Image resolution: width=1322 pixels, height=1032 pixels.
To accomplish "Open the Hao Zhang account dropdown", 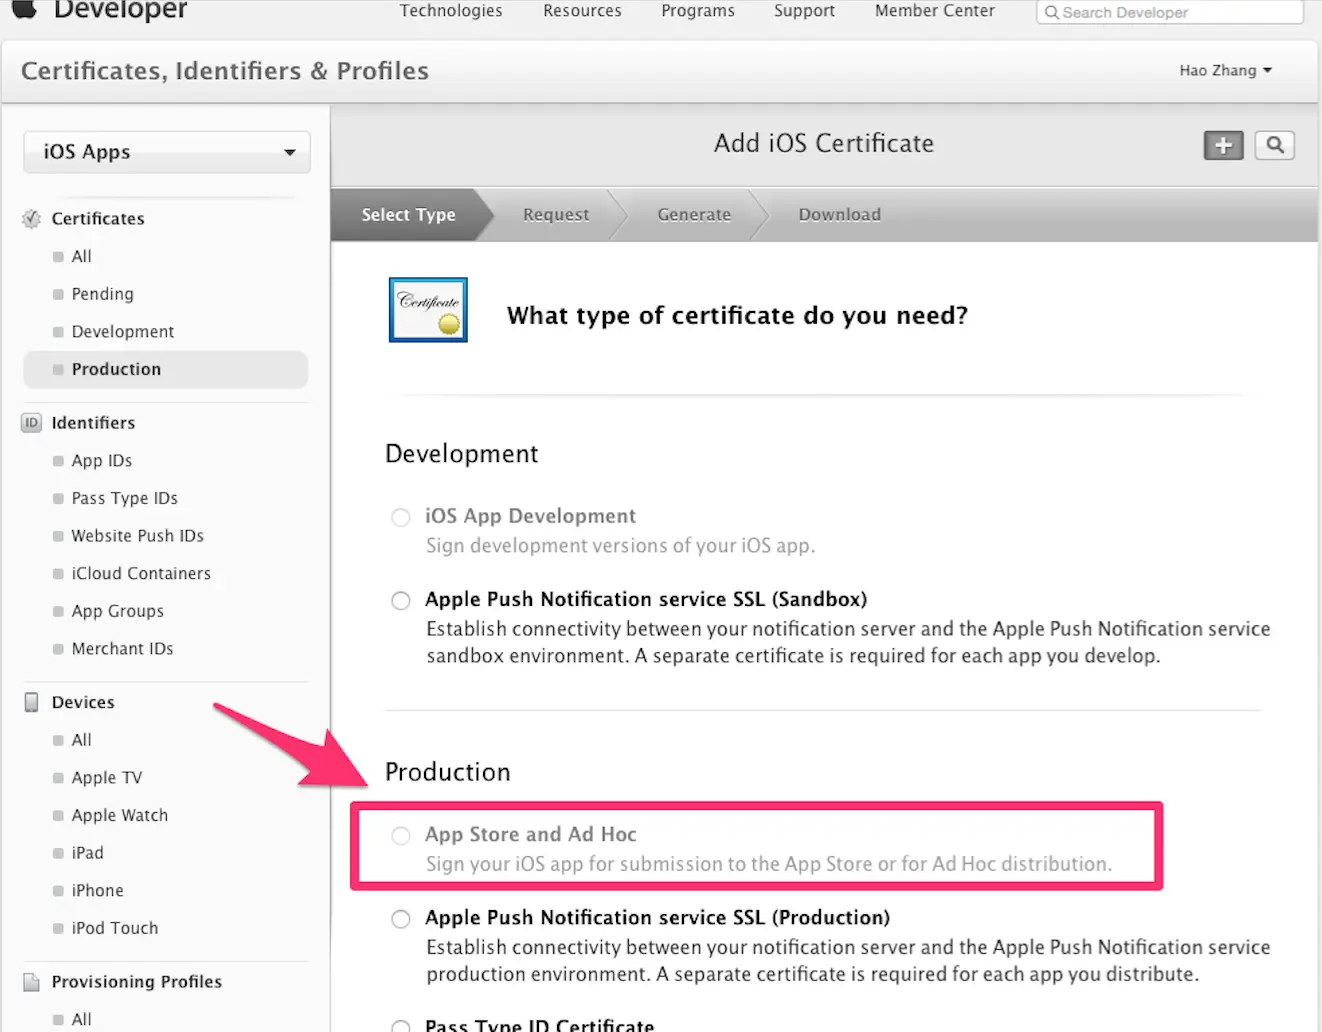I will pos(1226,70).
